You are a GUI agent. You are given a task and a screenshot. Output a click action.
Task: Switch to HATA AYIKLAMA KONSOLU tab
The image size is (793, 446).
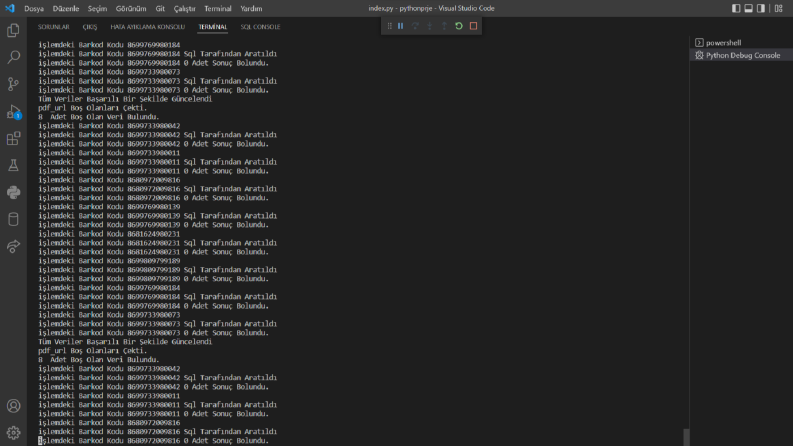(148, 27)
